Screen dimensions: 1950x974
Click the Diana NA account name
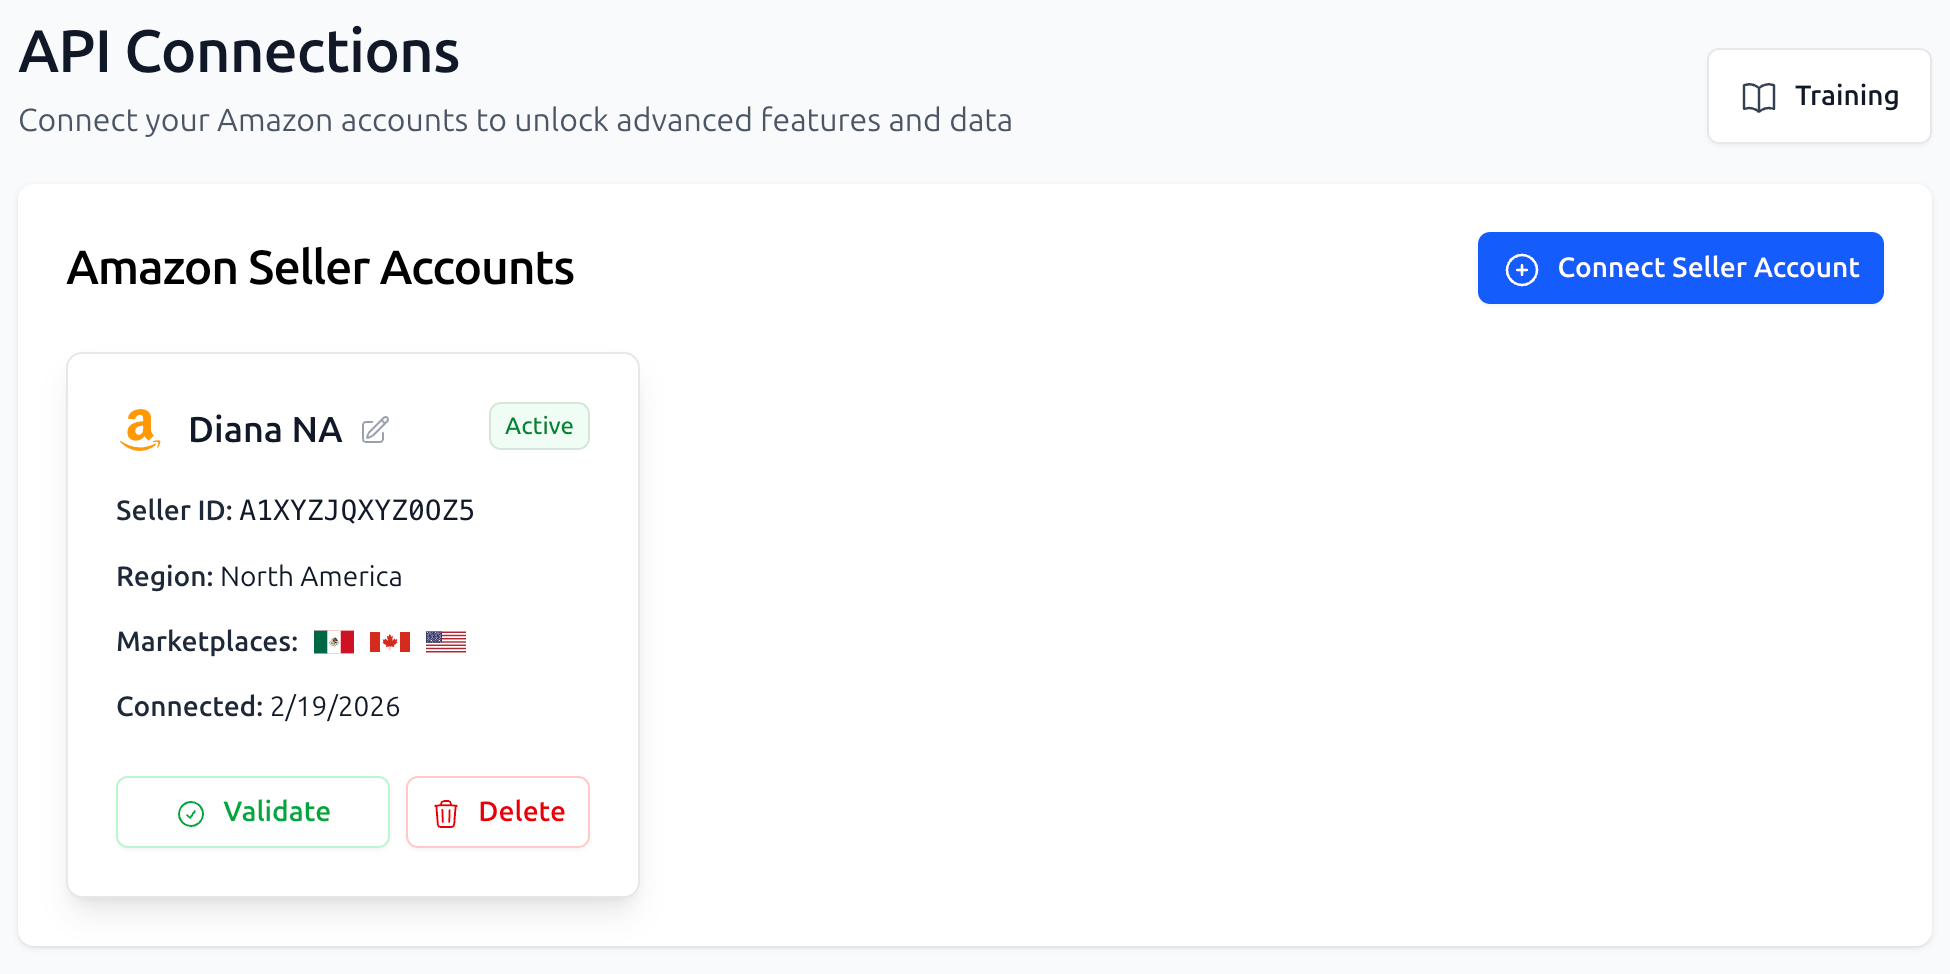pyautogui.click(x=265, y=429)
